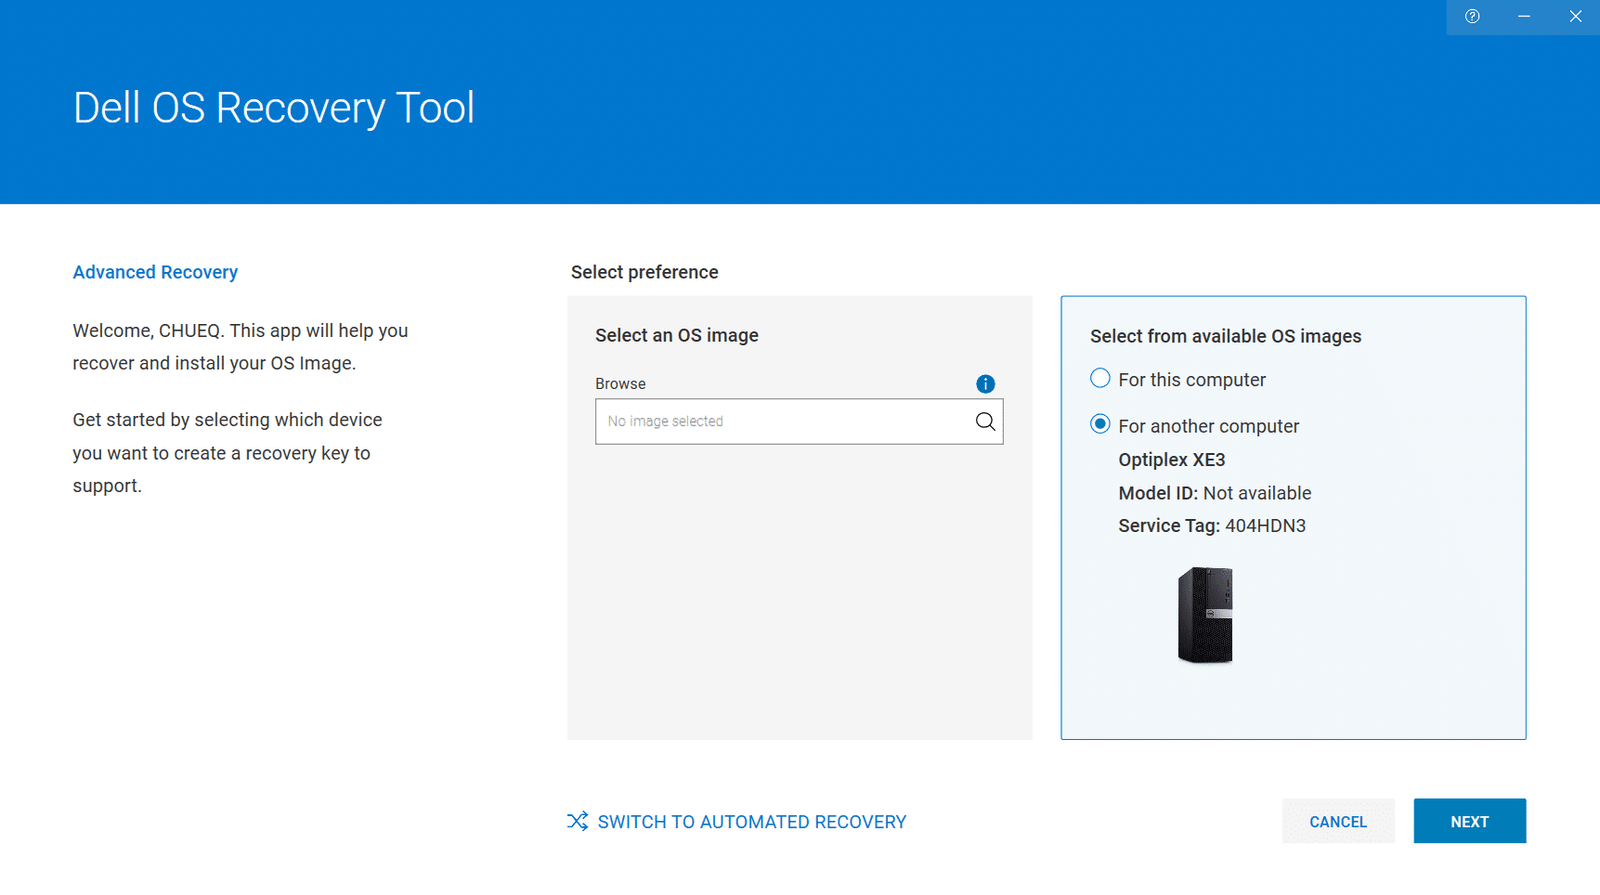1600x895 pixels.
Task: Click the blue info icon beside Browse
Action: (x=985, y=384)
